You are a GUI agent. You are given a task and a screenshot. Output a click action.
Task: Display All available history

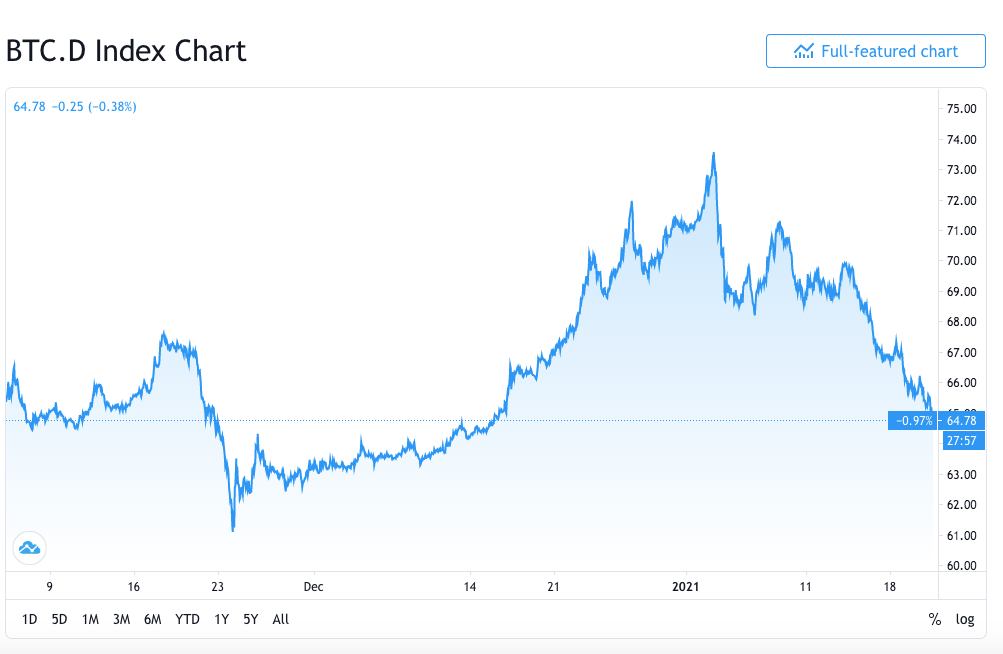point(281,619)
